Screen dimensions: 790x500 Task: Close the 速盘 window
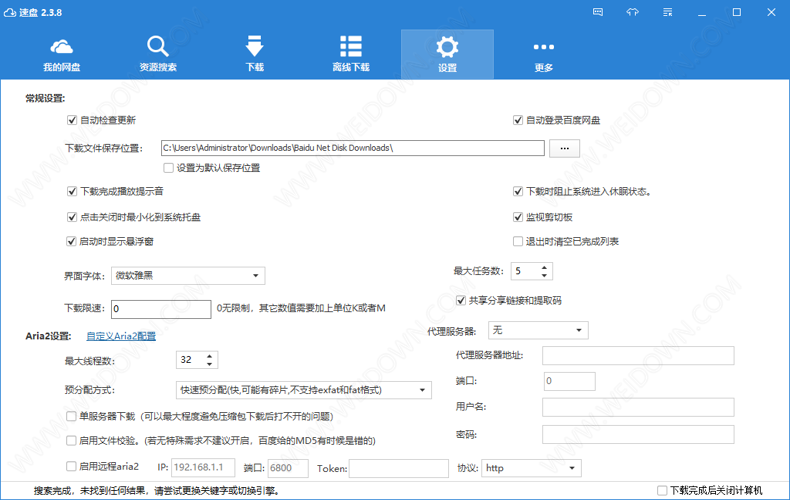click(771, 12)
